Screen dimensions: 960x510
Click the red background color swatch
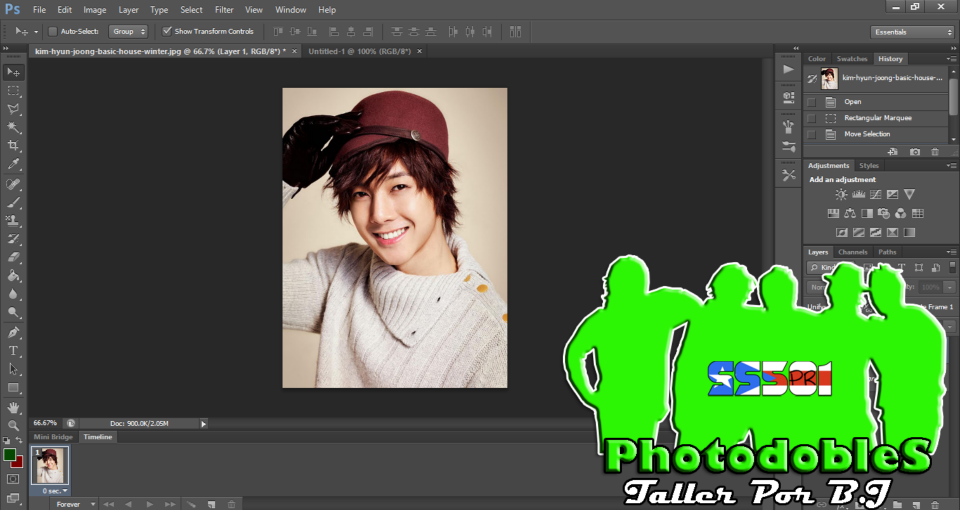(19, 463)
